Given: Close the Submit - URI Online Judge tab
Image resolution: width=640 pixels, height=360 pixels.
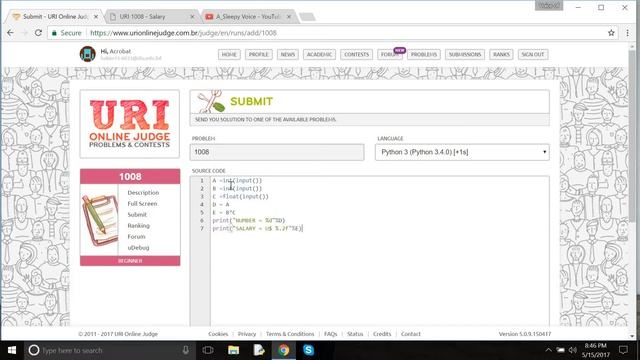Looking at the screenshot, I should point(96,17).
